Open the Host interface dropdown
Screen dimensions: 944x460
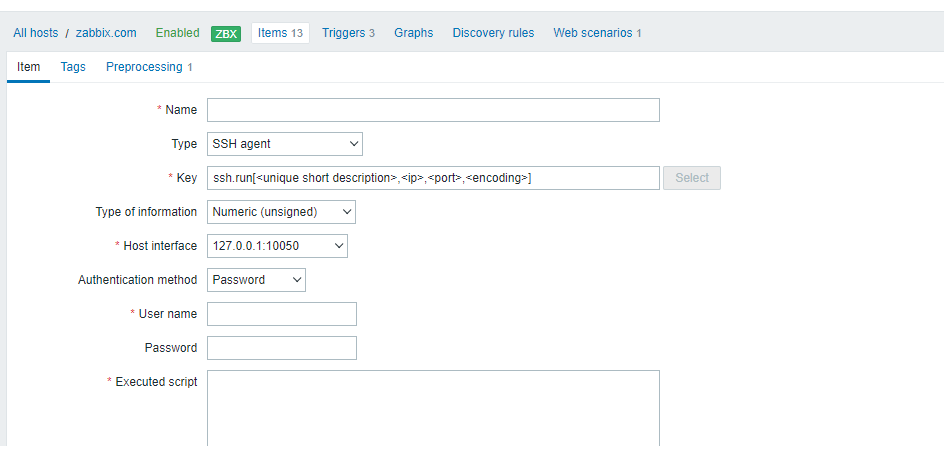277,246
